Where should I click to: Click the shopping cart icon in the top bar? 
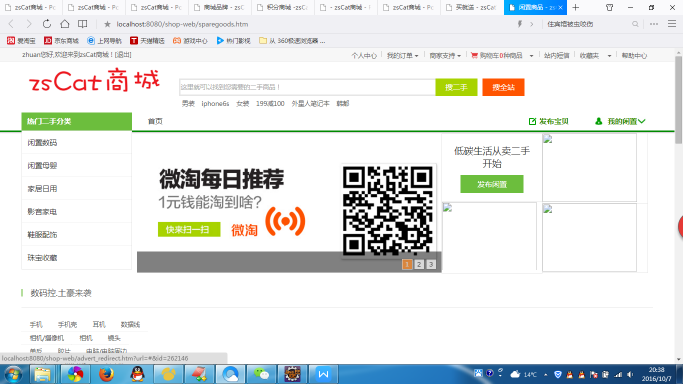tap(474, 55)
